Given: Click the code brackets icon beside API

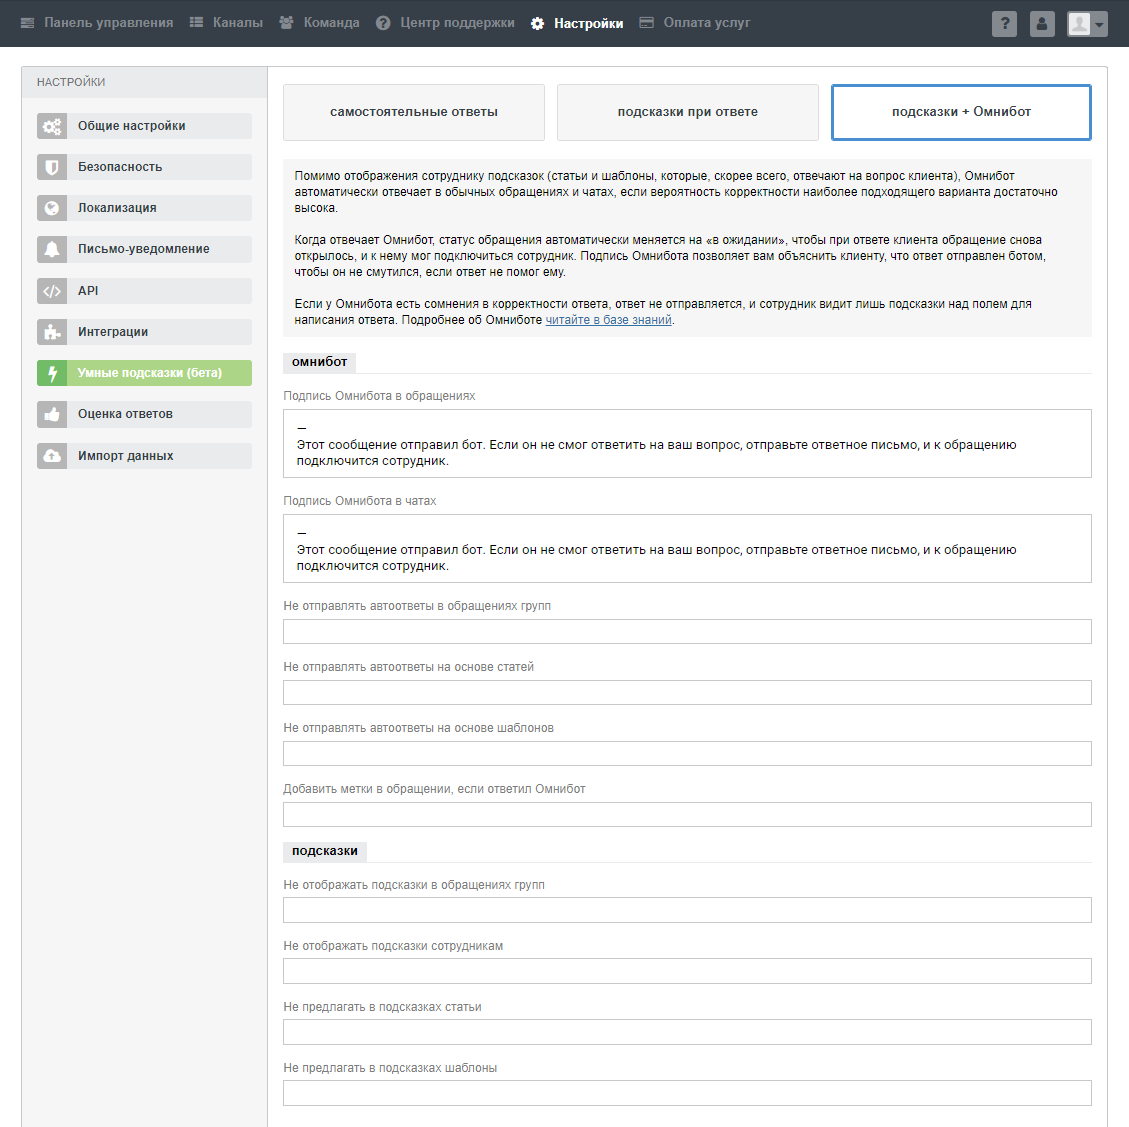Looking at the screenshot, I should tap(52, 291).
